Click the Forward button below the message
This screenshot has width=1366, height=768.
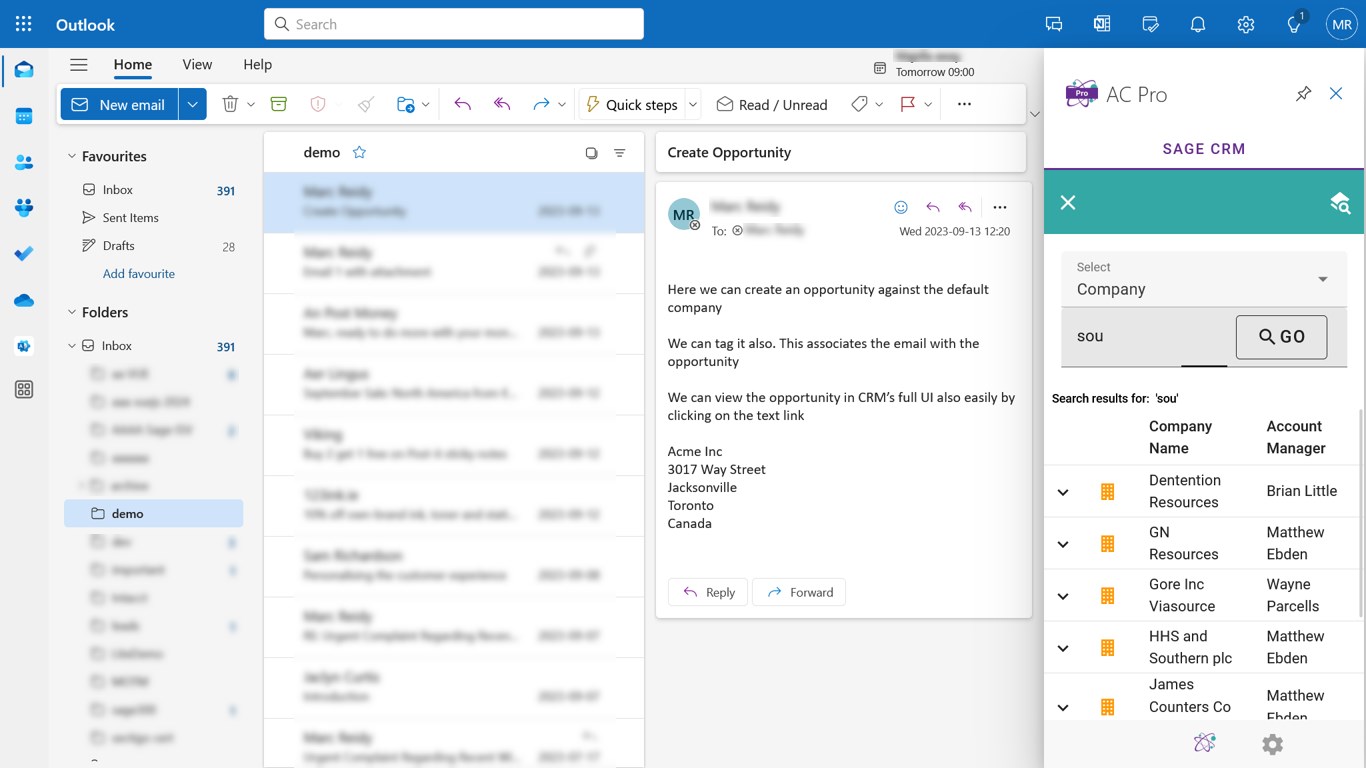pos(799,592)
